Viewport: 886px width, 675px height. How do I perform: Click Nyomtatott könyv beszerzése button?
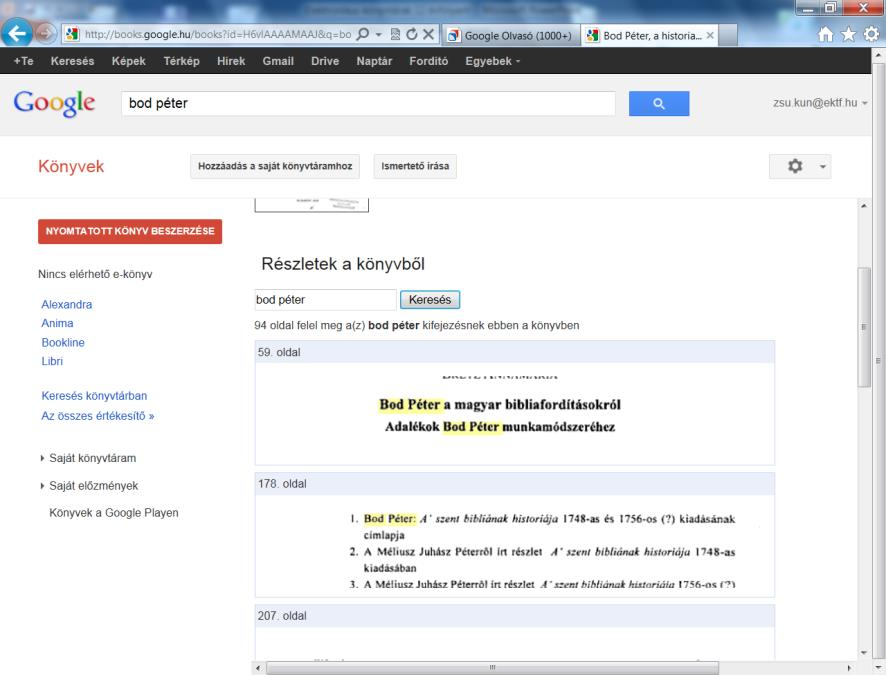(x=130, y=232)
